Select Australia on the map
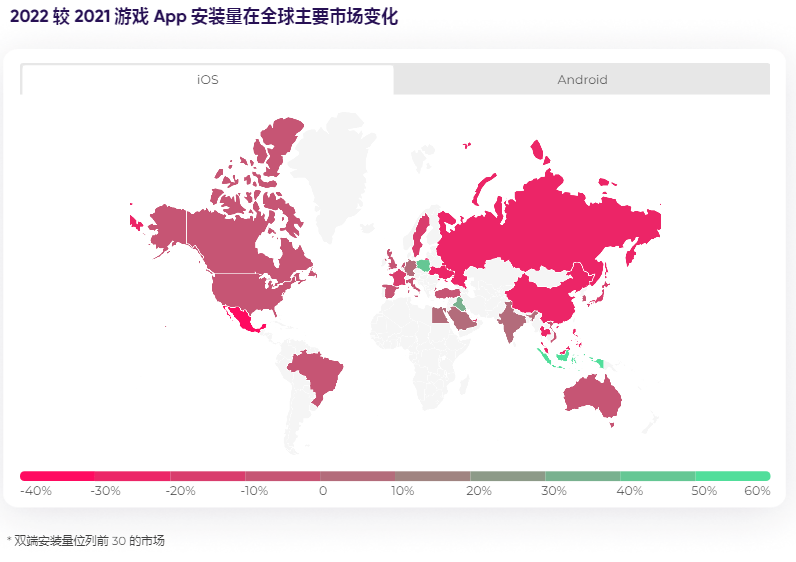The height and width of the screenshot is (562, 796). [591, 396]
